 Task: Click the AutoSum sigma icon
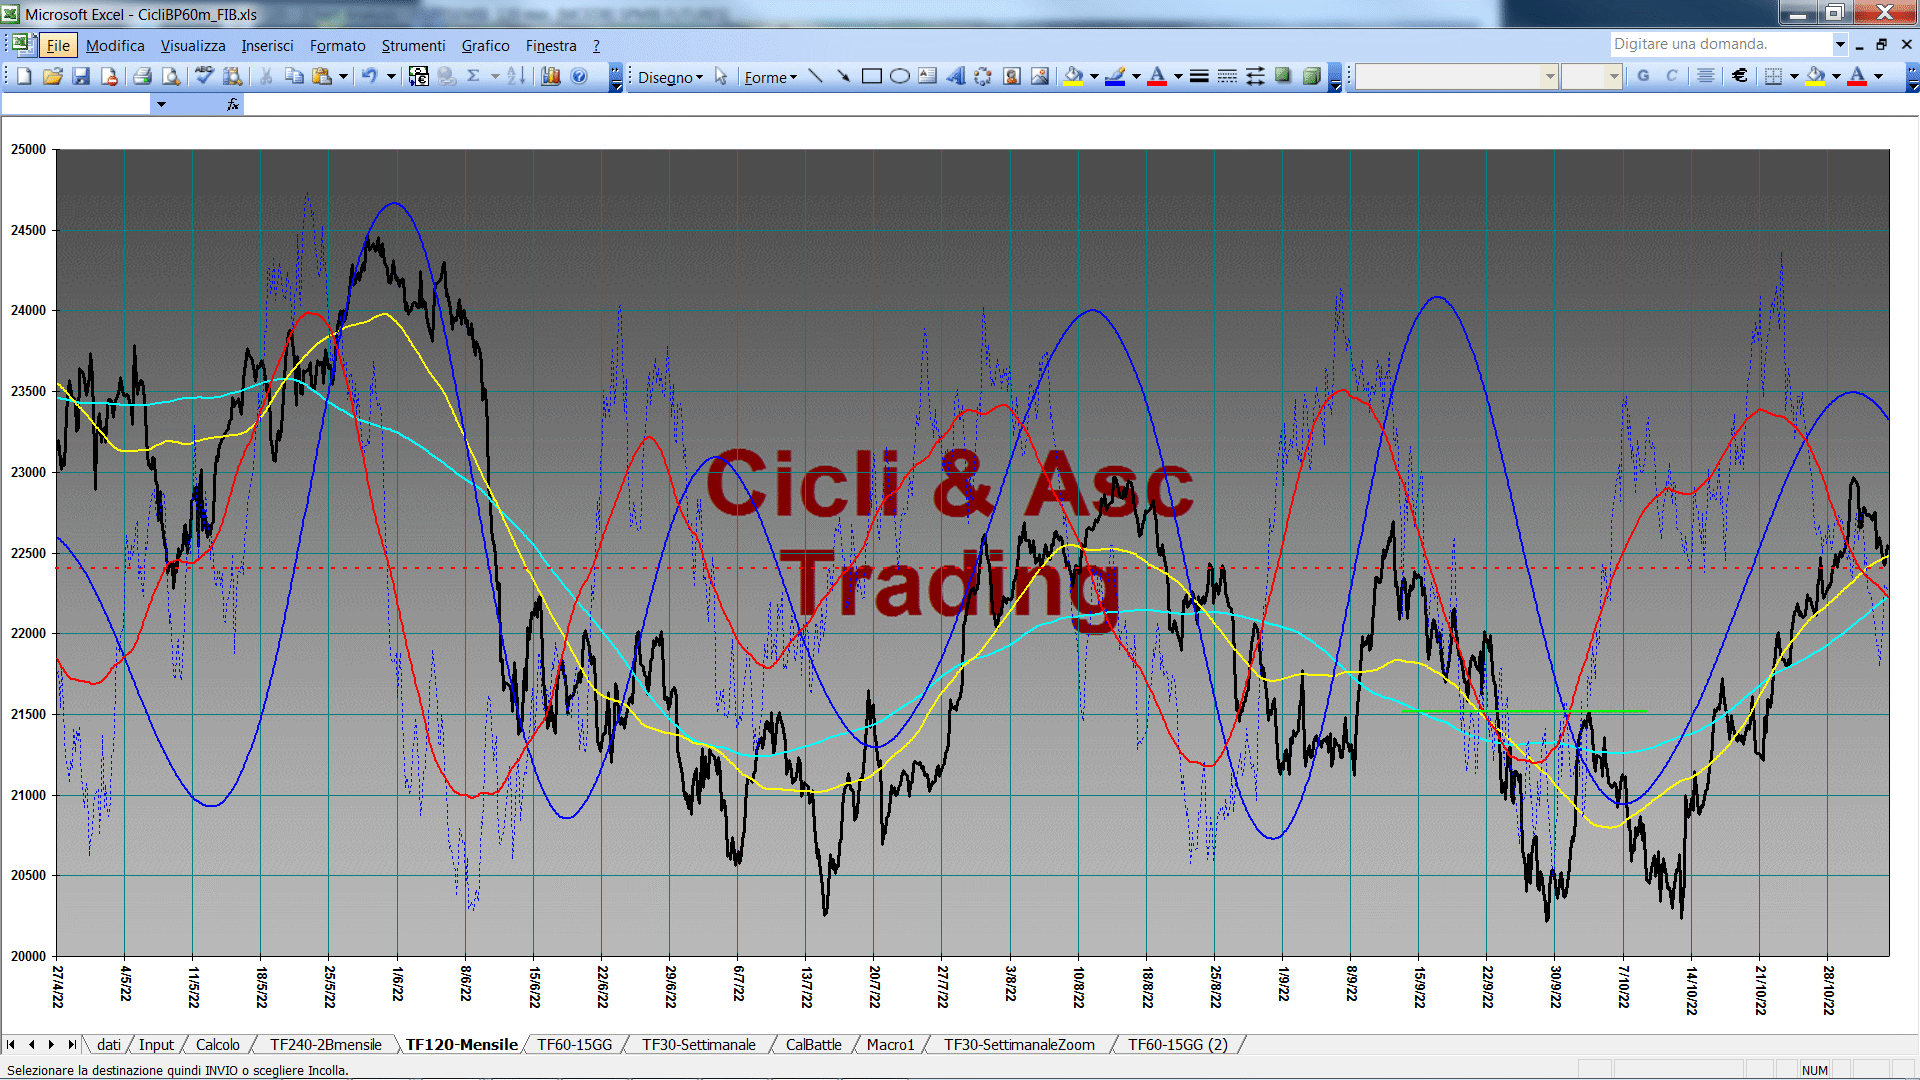click(474, 77)
